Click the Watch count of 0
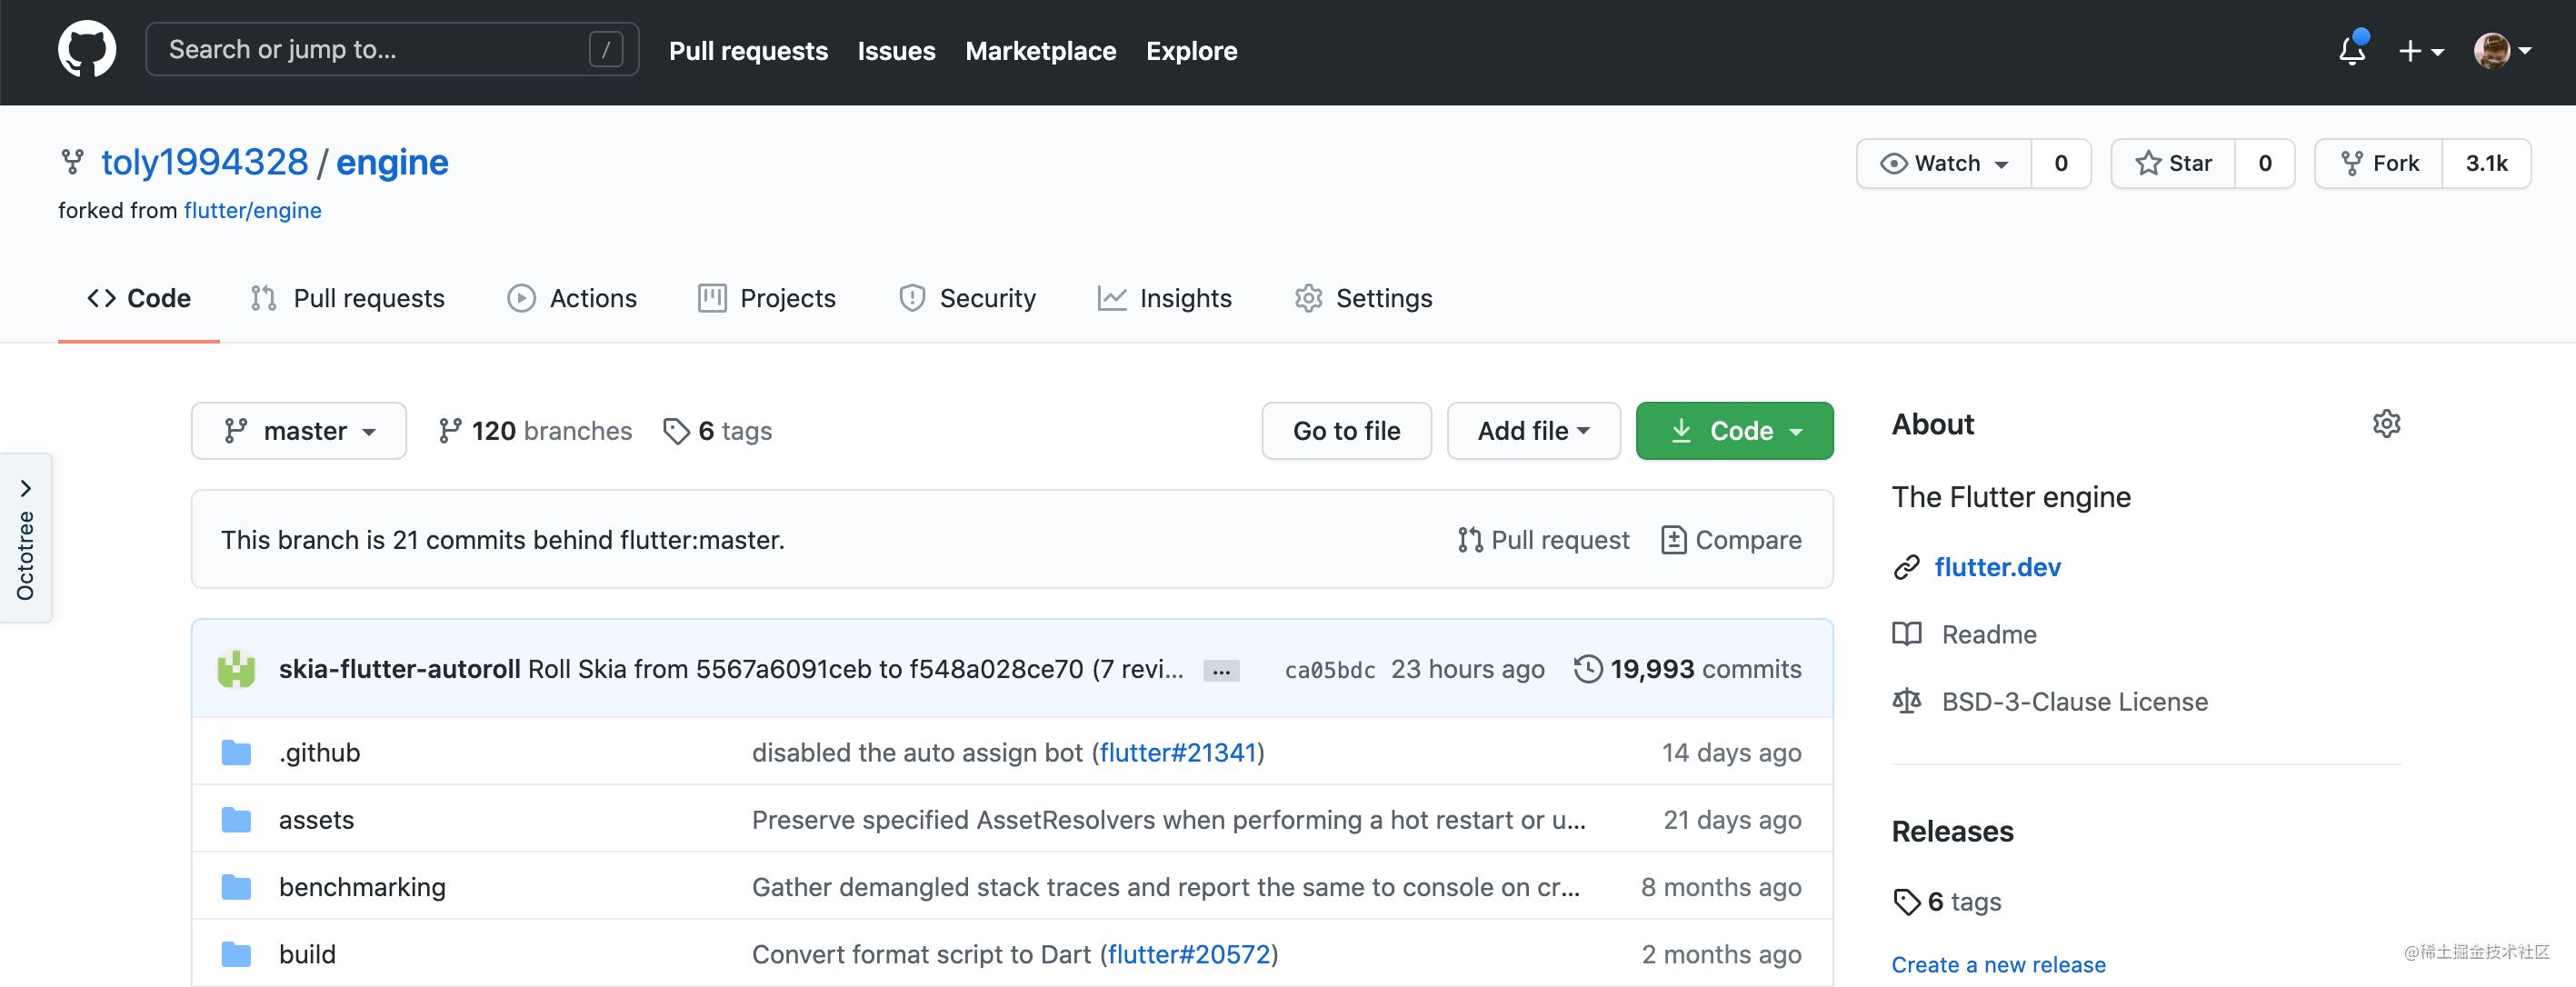 (2061, 163)
